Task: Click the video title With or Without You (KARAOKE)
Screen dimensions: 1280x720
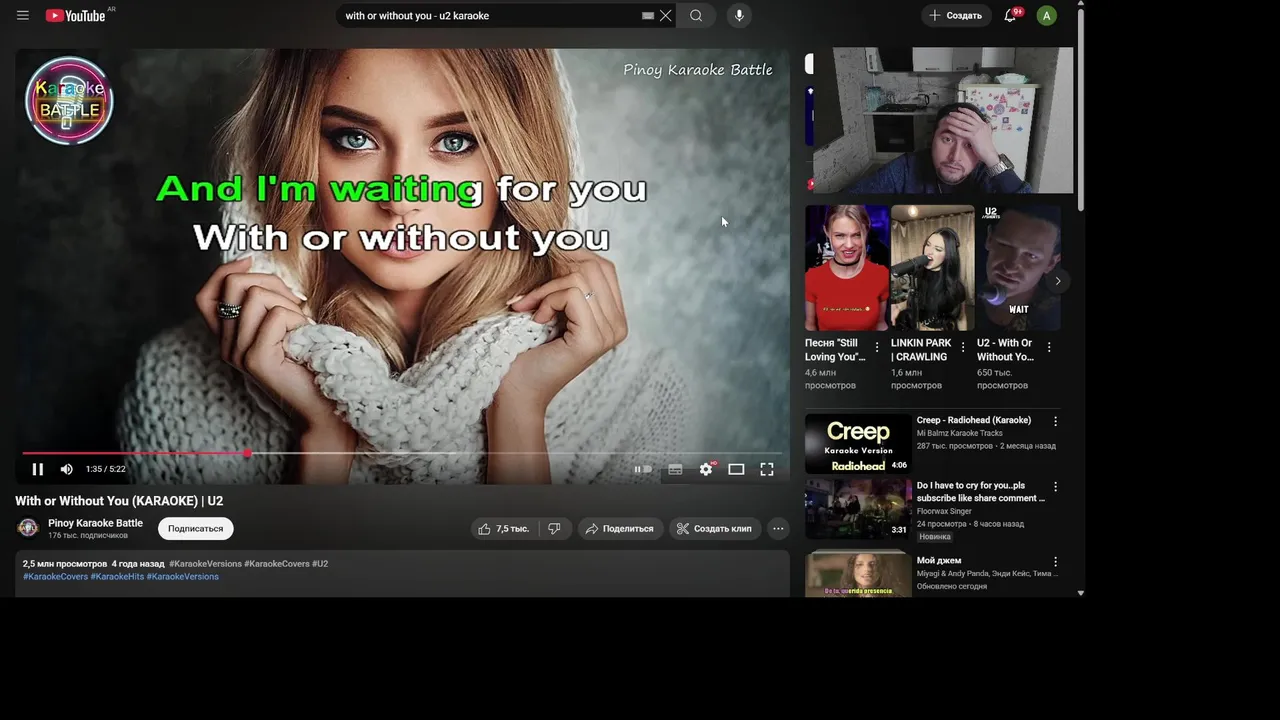Action: tap(119, 501)
